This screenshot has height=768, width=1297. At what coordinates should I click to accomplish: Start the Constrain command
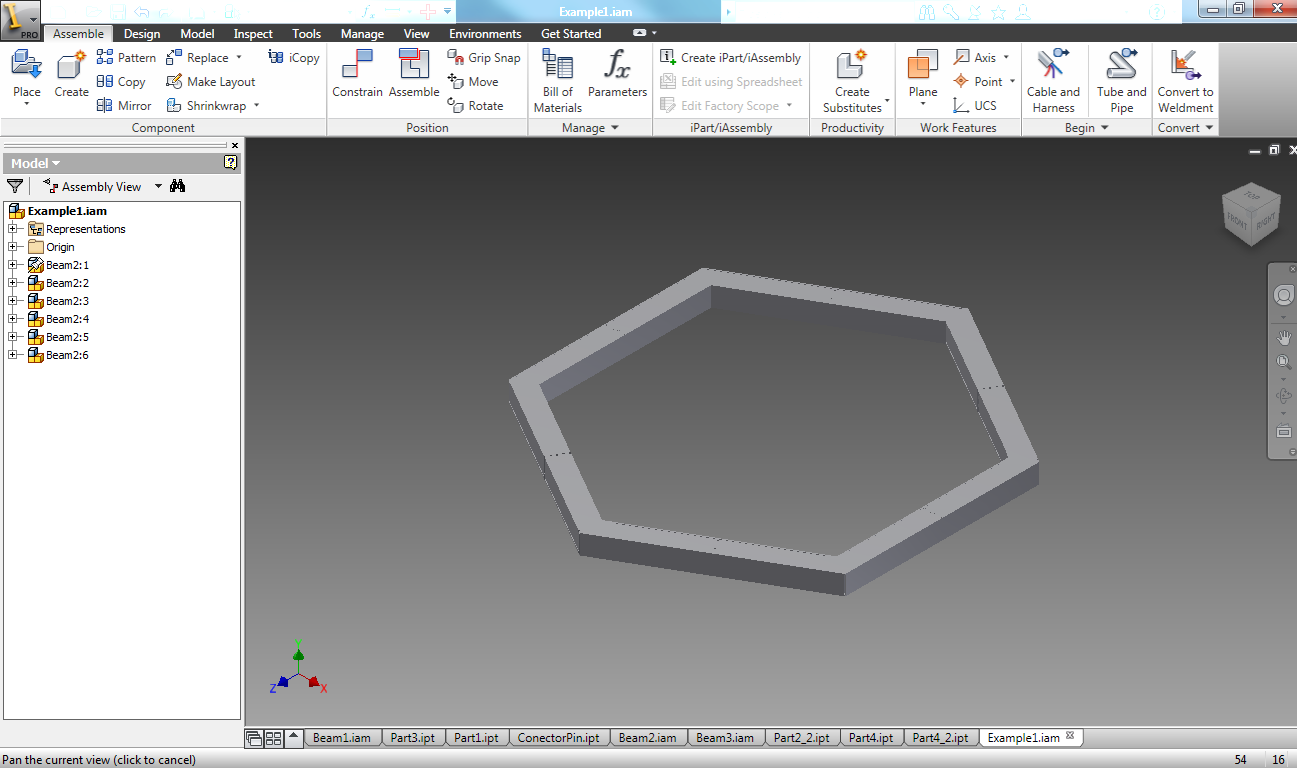click(357, 75)
